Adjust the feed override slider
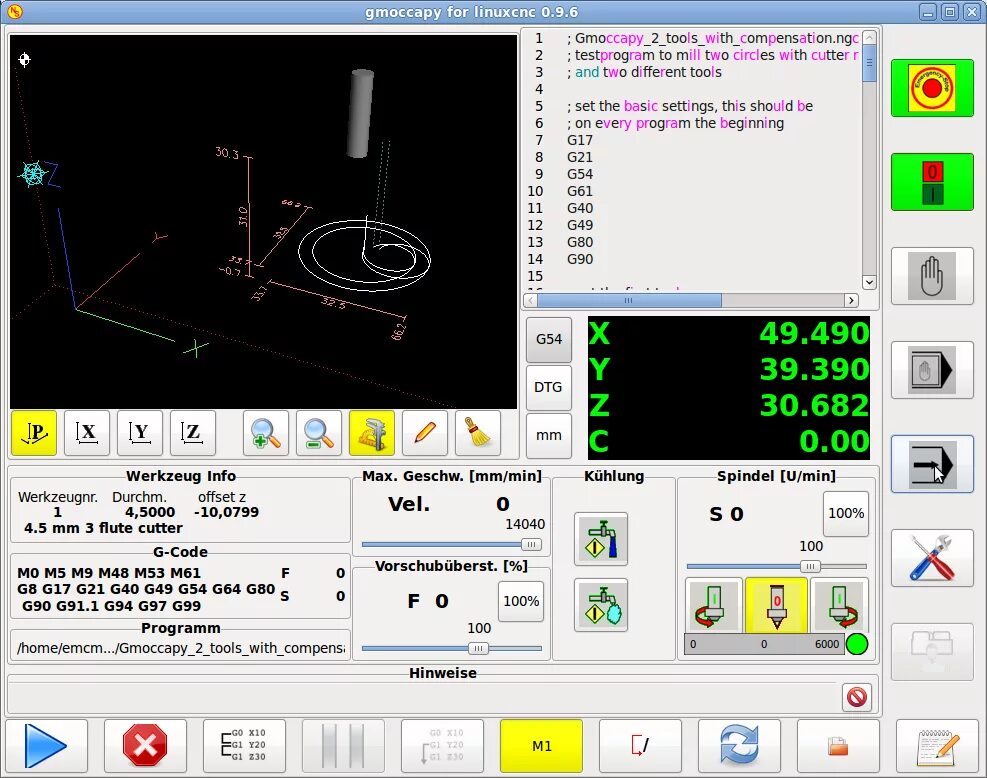 coord(451,648)
